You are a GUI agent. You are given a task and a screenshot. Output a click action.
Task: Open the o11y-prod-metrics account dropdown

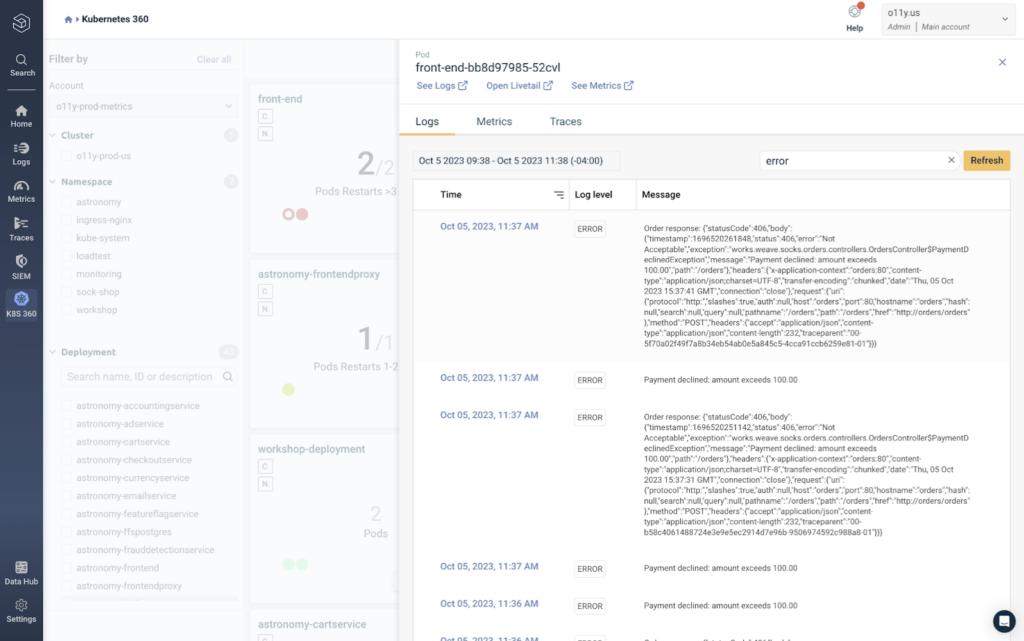coord(143,106)
